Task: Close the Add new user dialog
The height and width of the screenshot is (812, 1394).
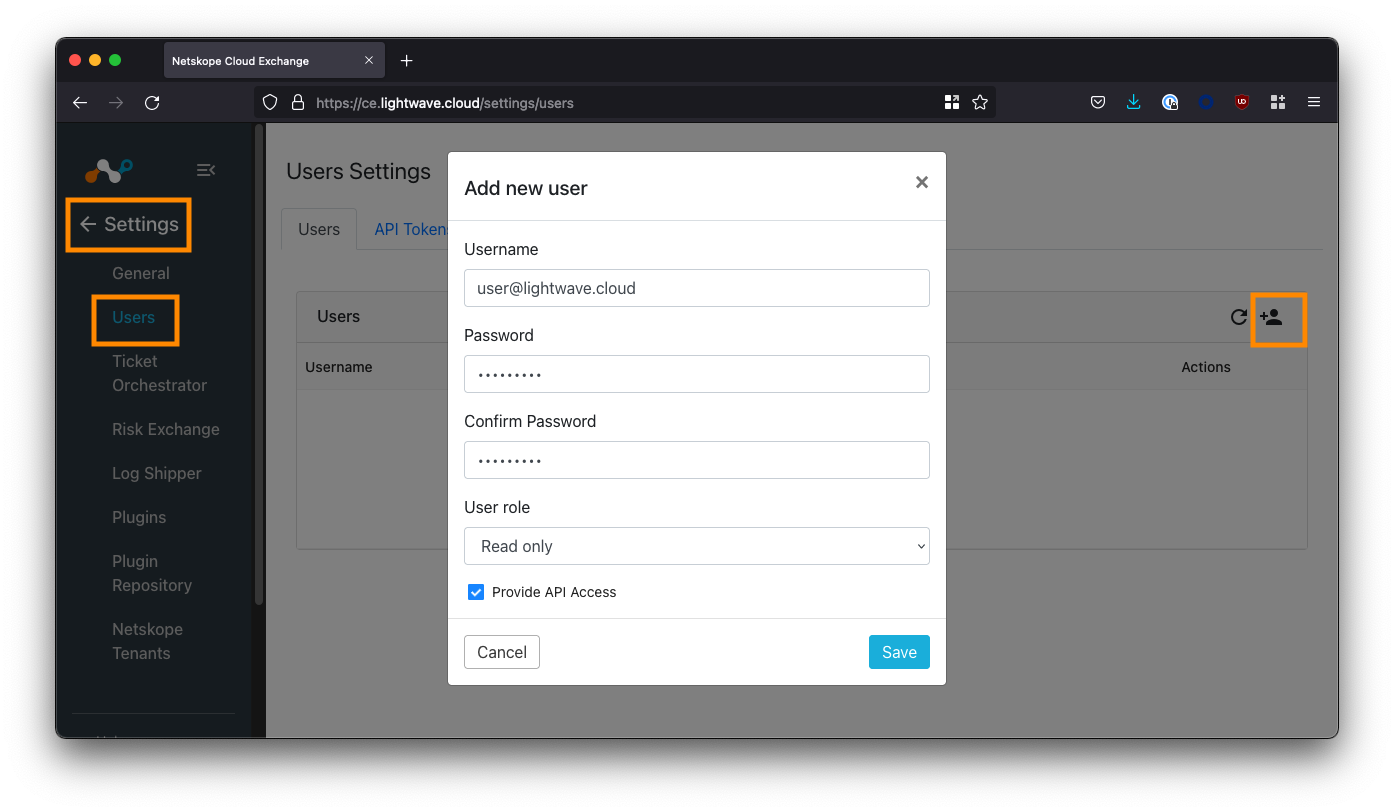Action: pyautogui.click(x=921, y=182)
